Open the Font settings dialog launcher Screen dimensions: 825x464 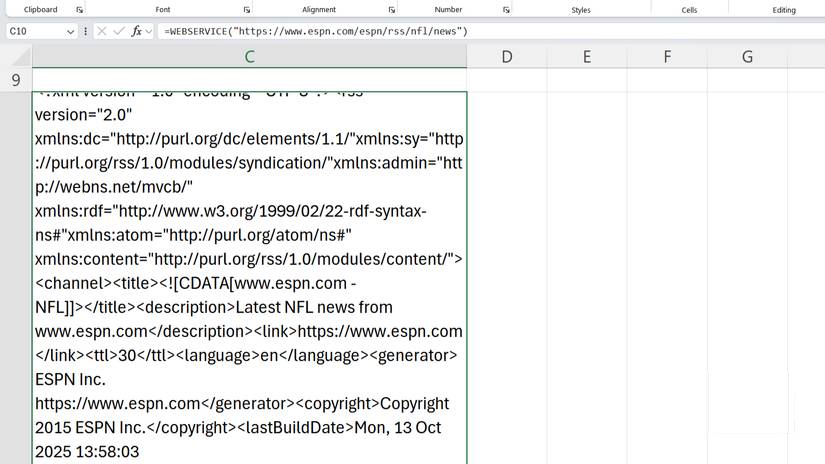click(x=247, y=10)
